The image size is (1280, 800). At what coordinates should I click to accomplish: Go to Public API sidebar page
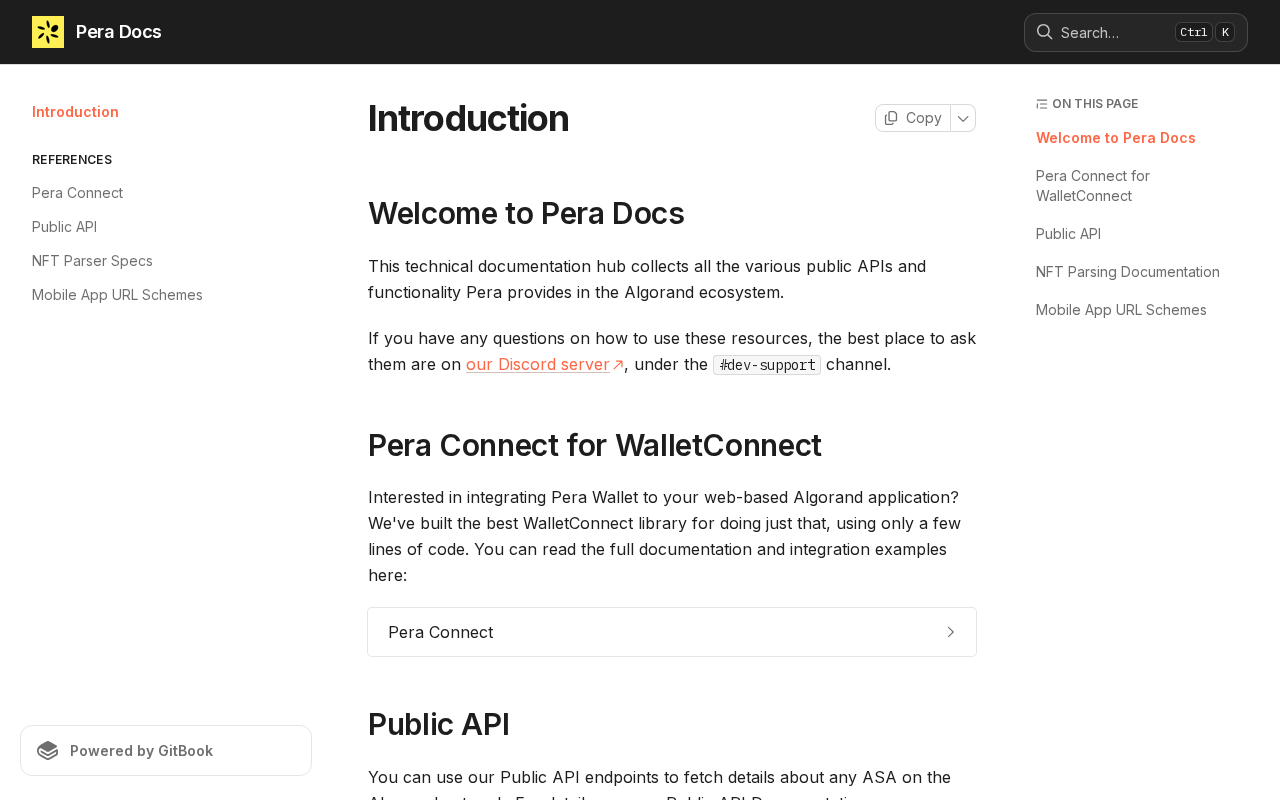coord(64,227)
